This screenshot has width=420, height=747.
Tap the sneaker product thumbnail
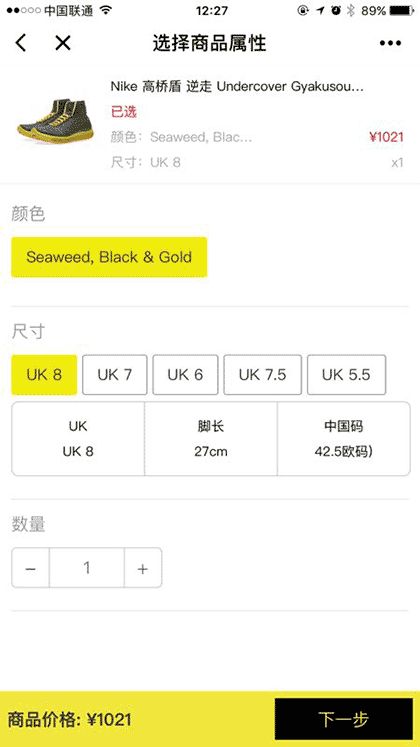coord(55,121)
